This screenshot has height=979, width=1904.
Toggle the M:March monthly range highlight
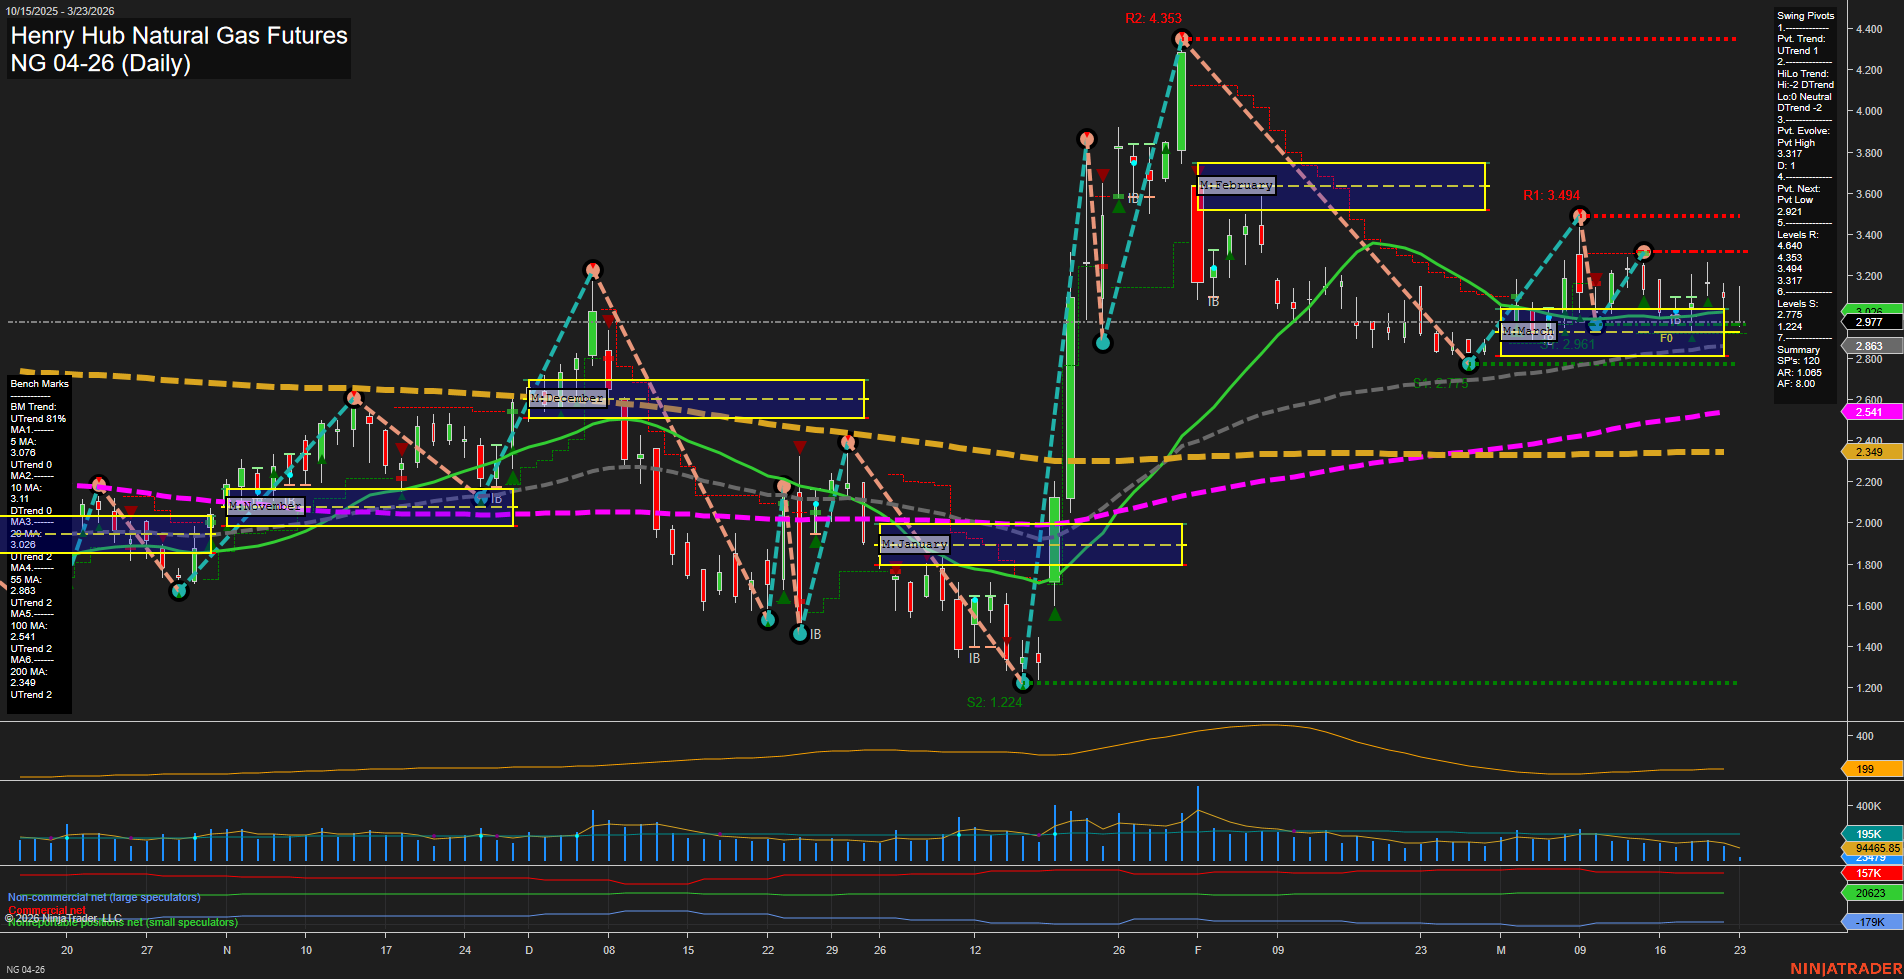pos(1529,330)
